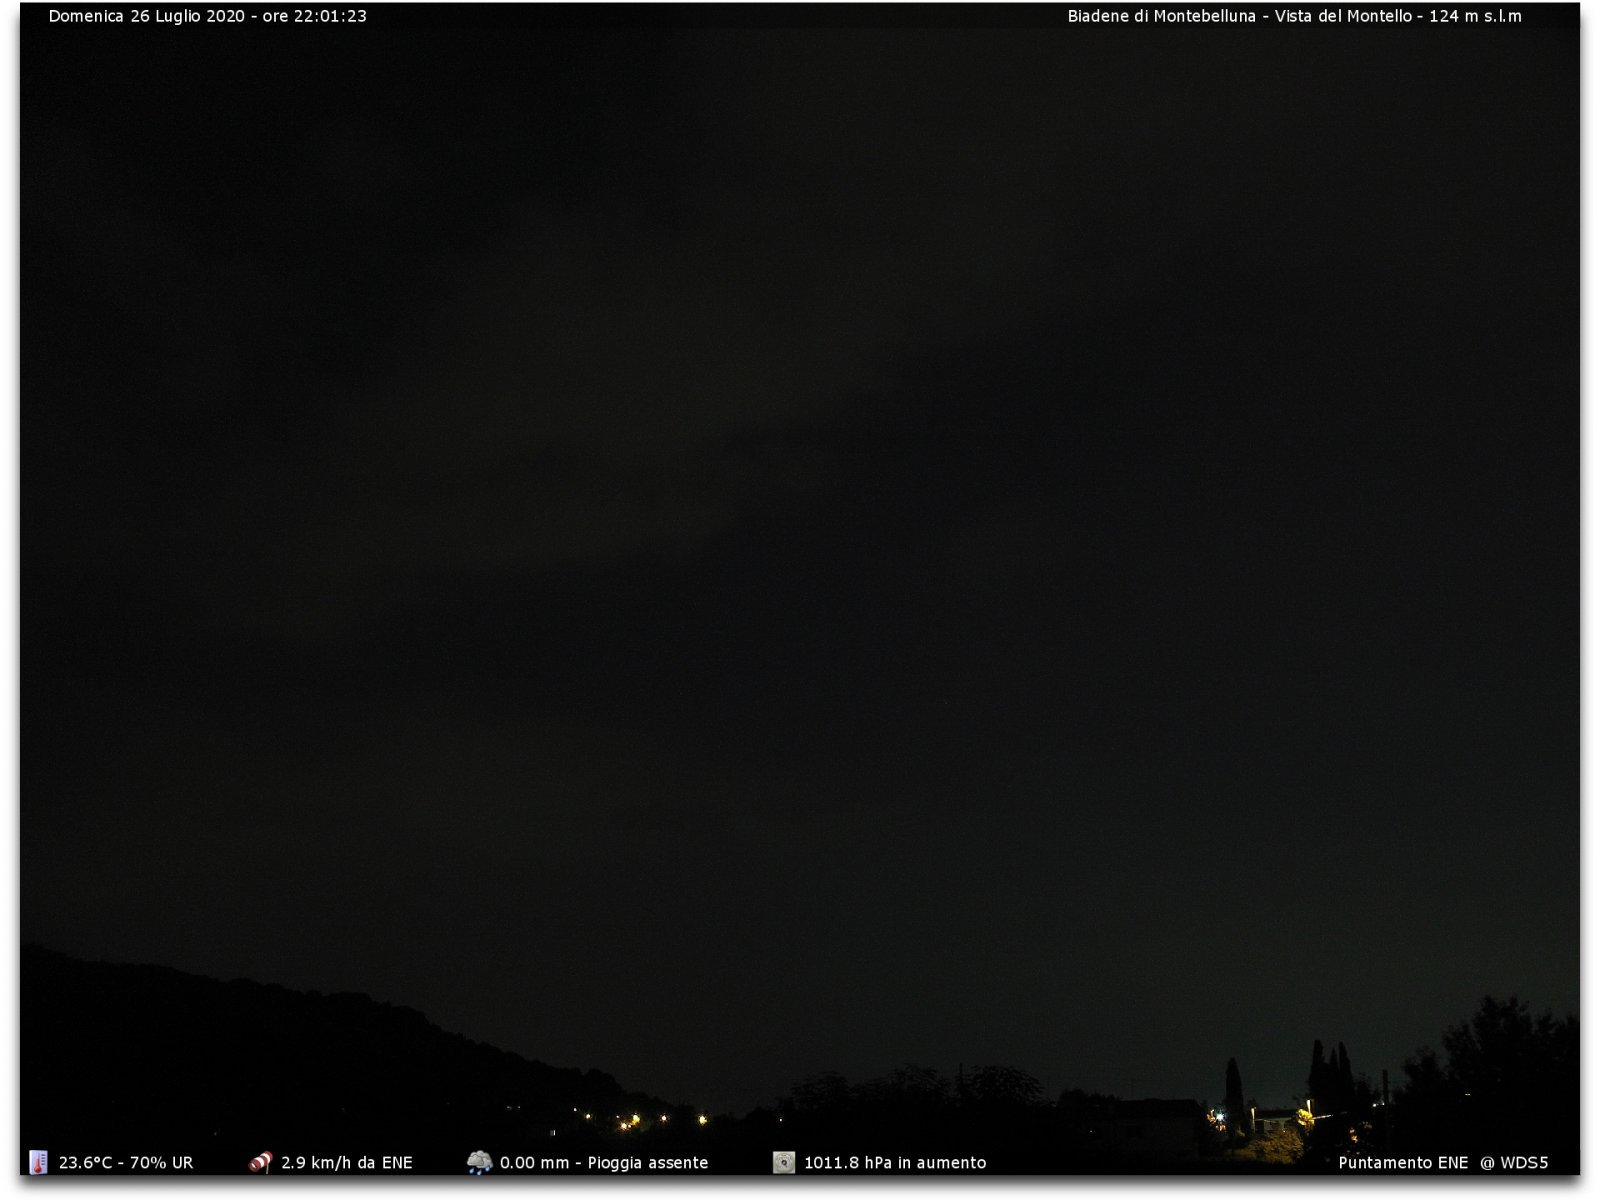Click the 'Puntamento ENE @ WDS5' label
Screen dimensions: 1600x1200
click(x=1443, y=1163)
